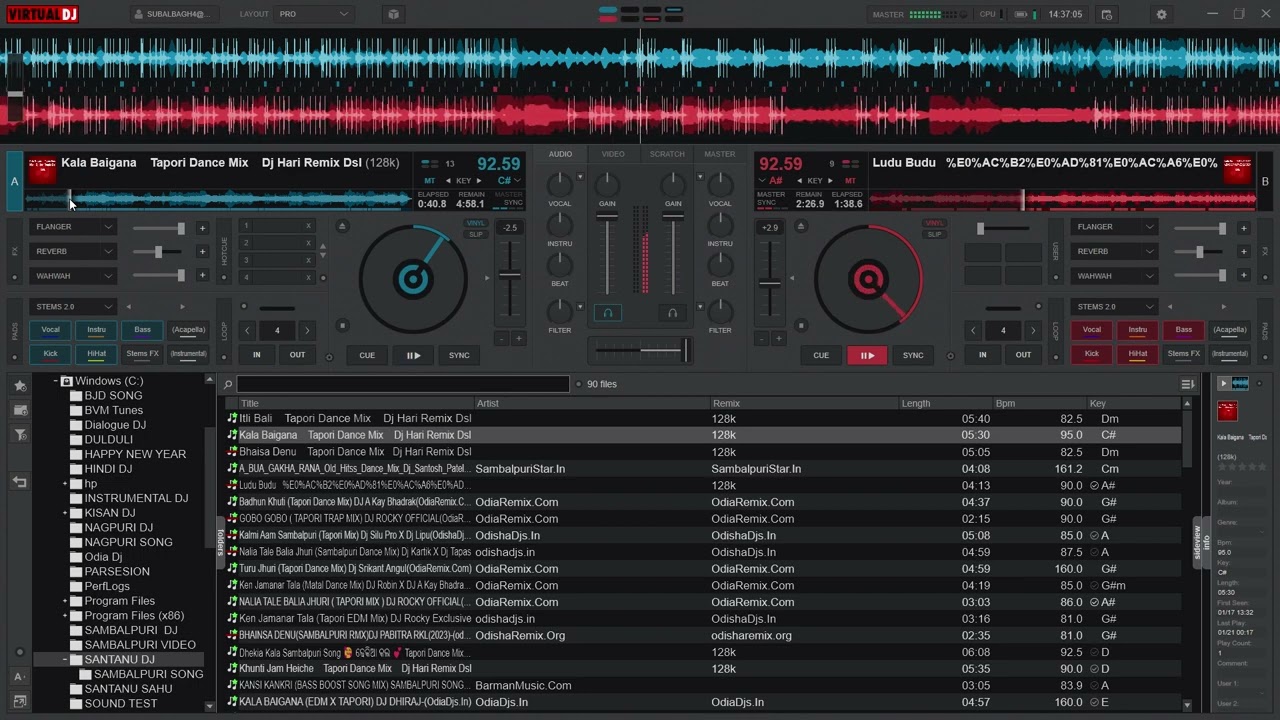Expand the Program Files folder
This screenshot has width=1280, height=720.
(65, 601)
